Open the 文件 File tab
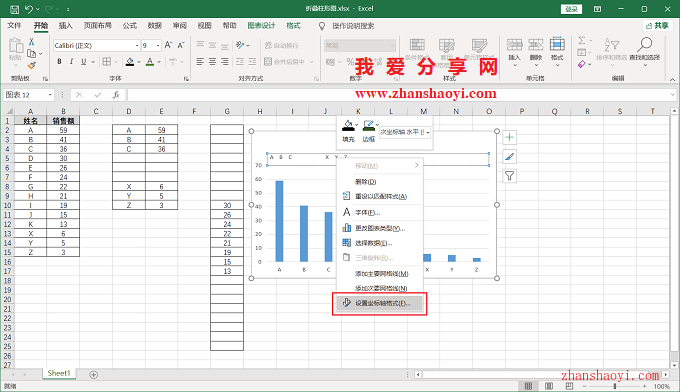680x392 pixels. [14, 26]
